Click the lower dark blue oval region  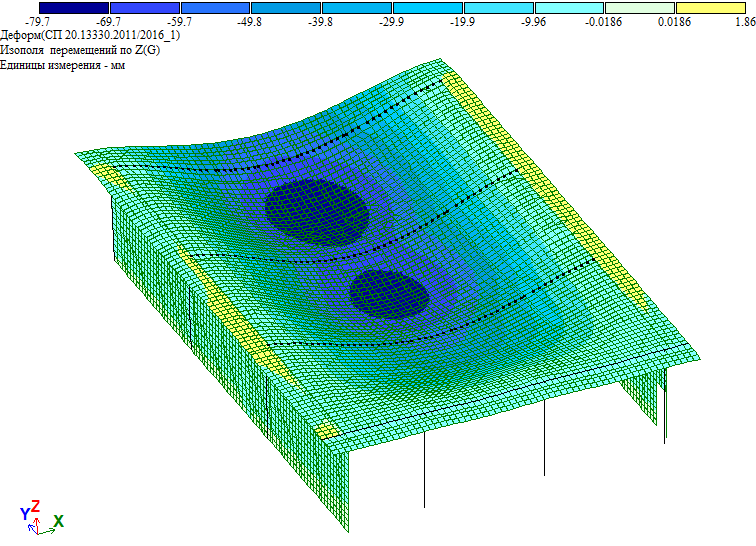(389, 293)
